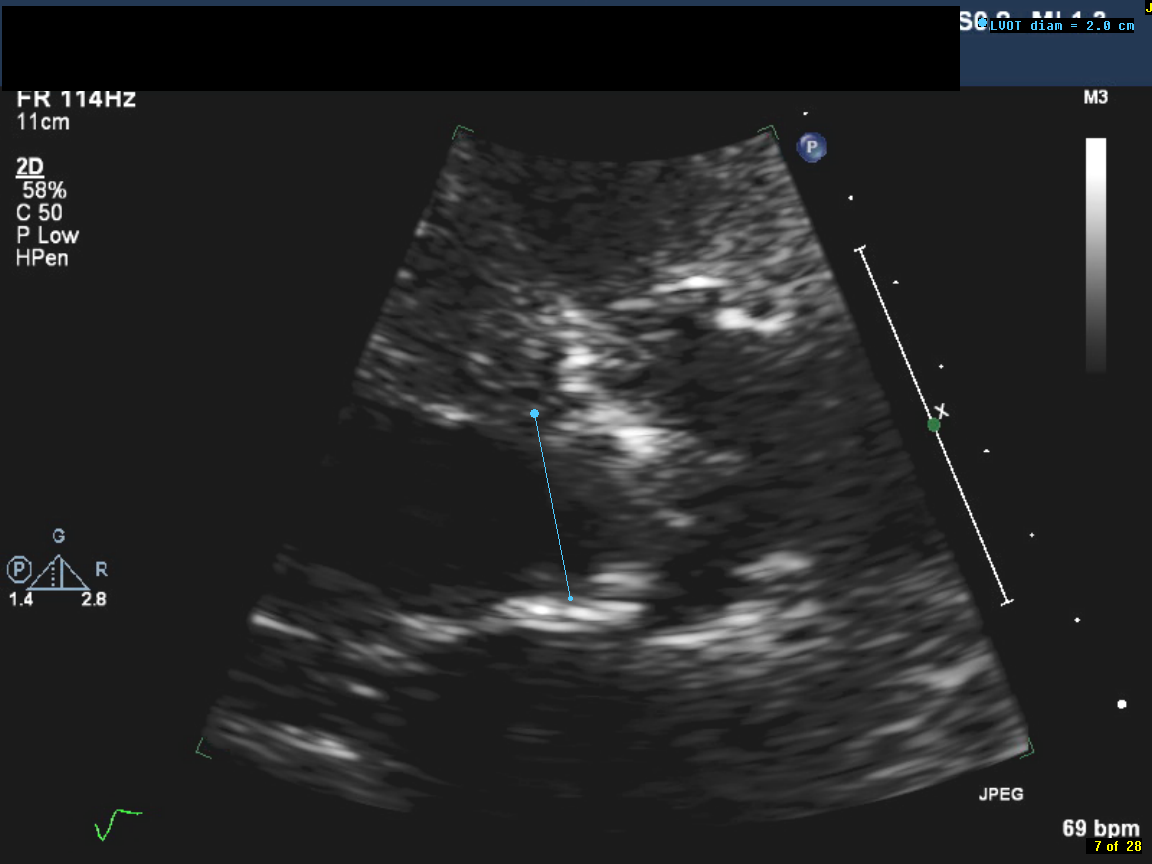Select the green focus dot on depth scale
1152x864 pixels.
pyautogui.click(x=934, y=425)
